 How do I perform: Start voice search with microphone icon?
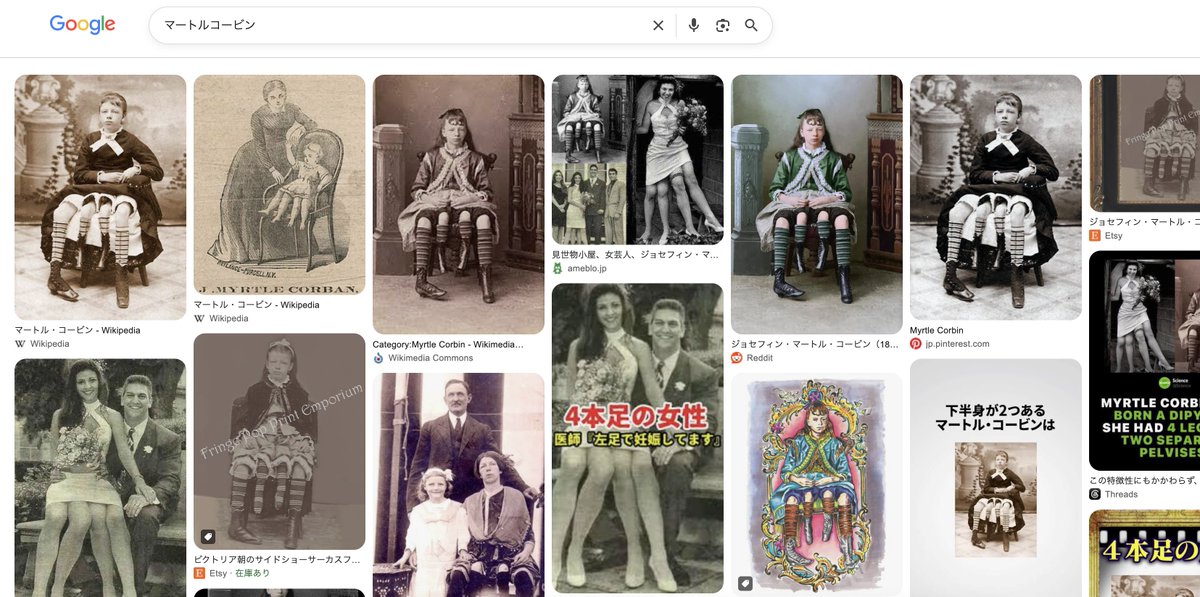pyautogui.click(x=694, y=26)
